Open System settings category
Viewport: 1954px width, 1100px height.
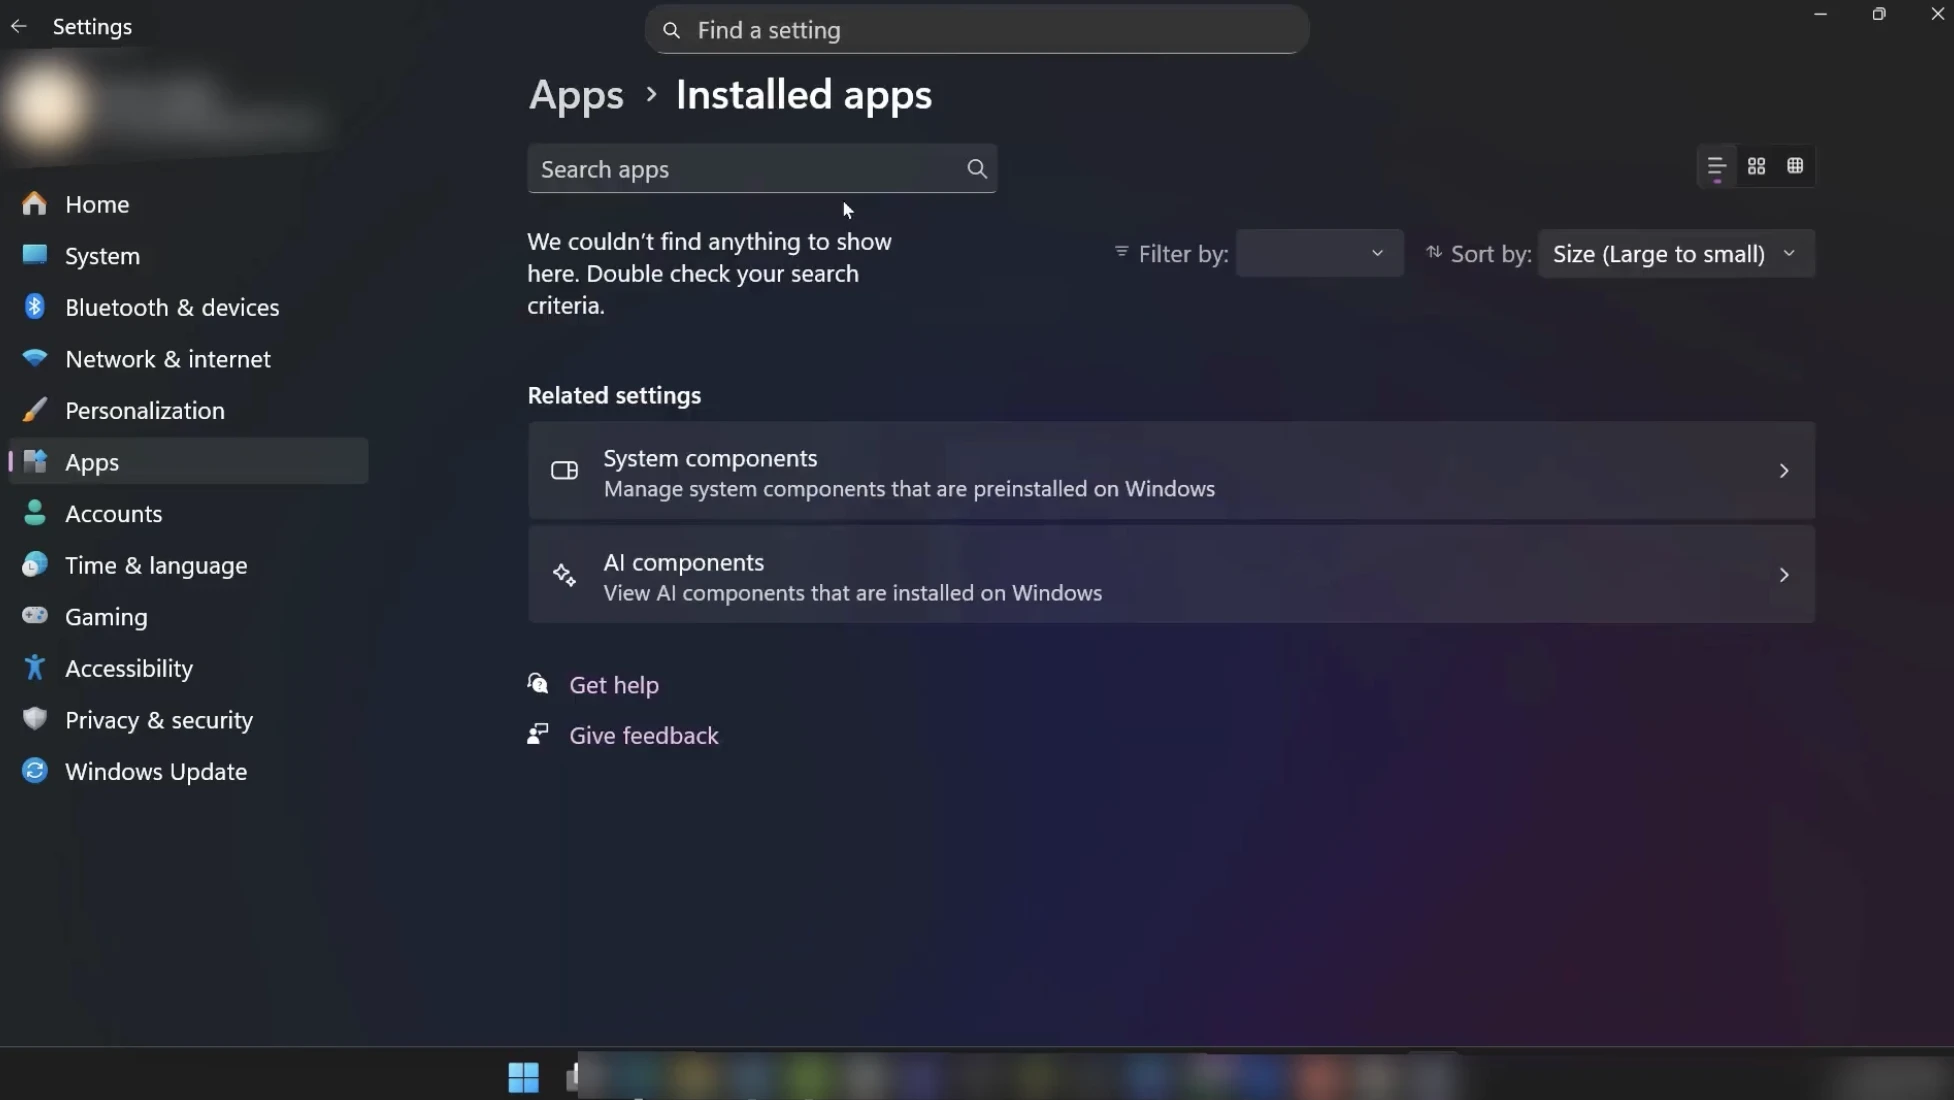point(188,256)
